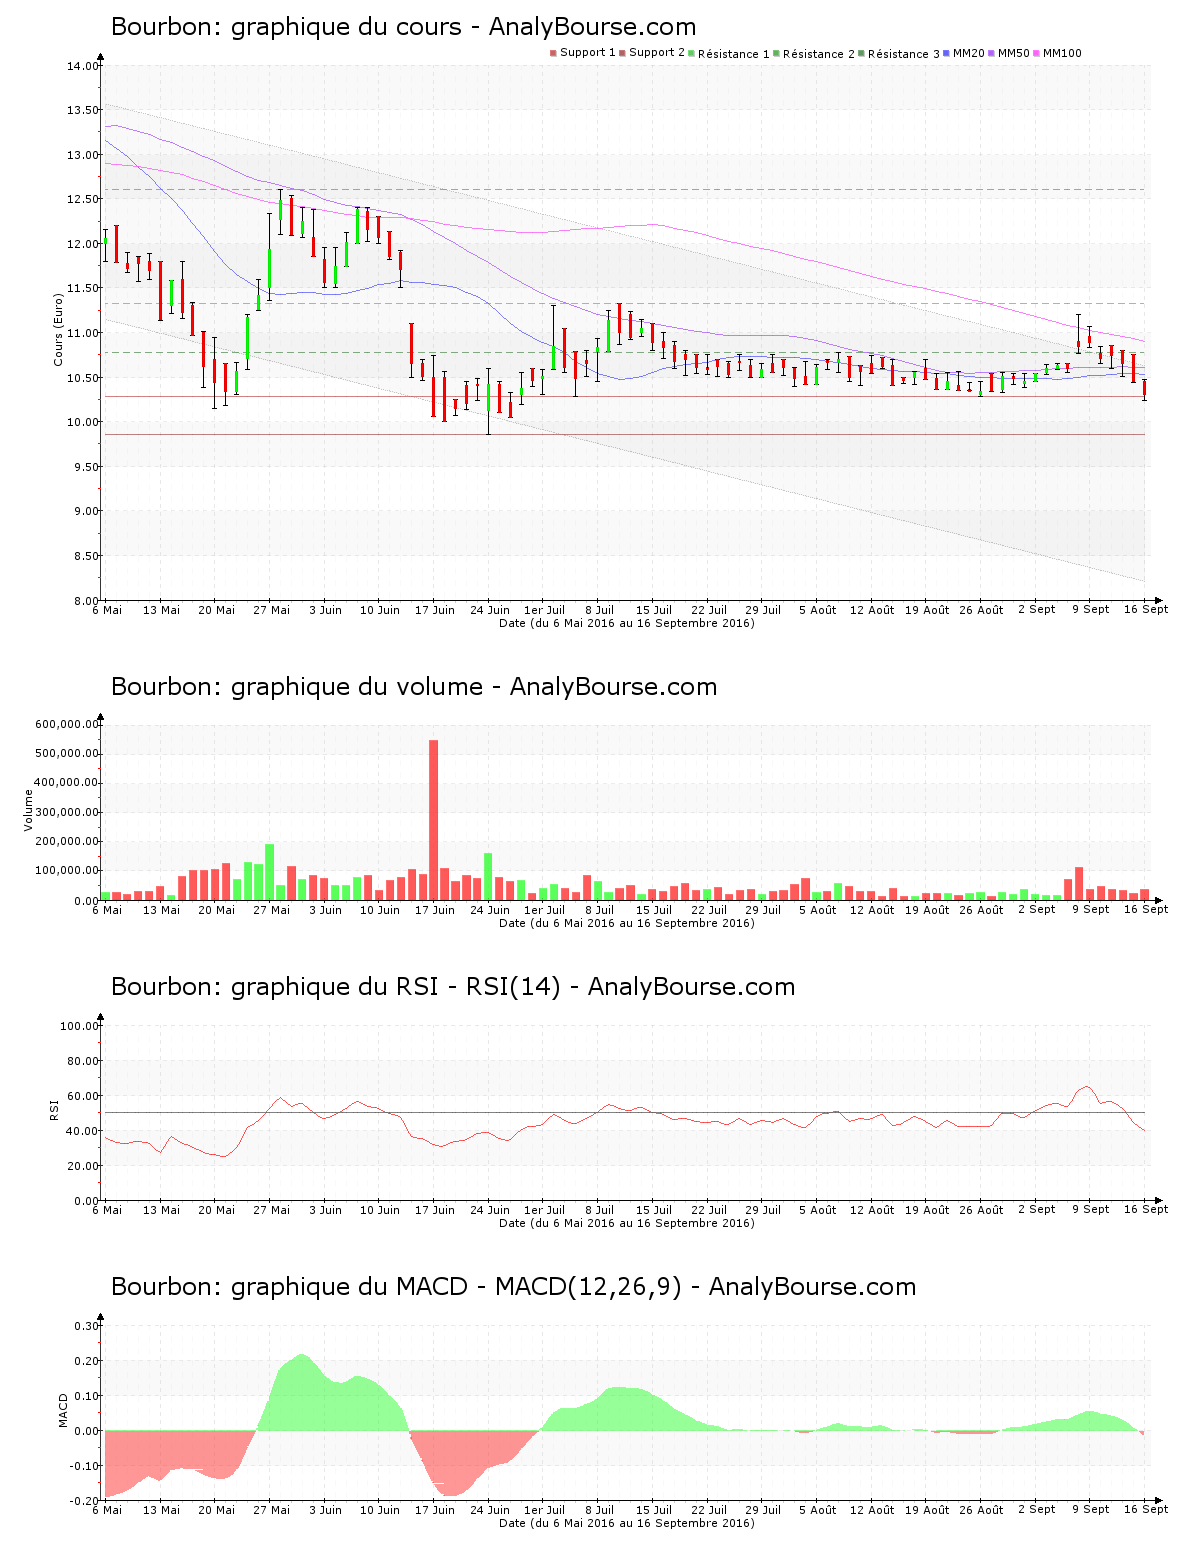Select the MM50 legend label

pos(1014,53)
